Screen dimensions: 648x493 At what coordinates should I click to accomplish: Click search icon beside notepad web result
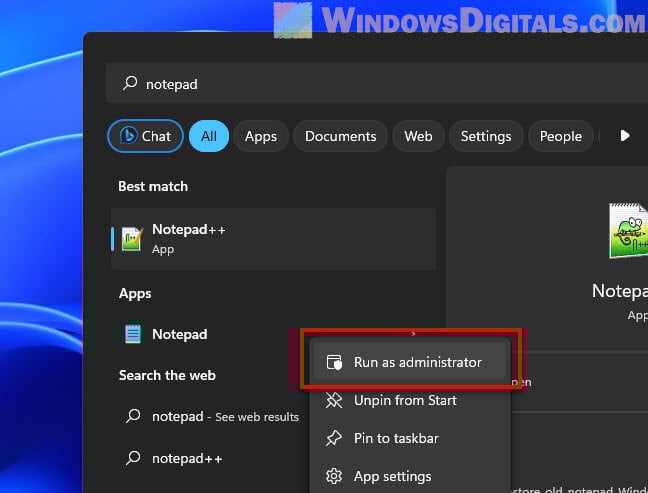(133, 416)
